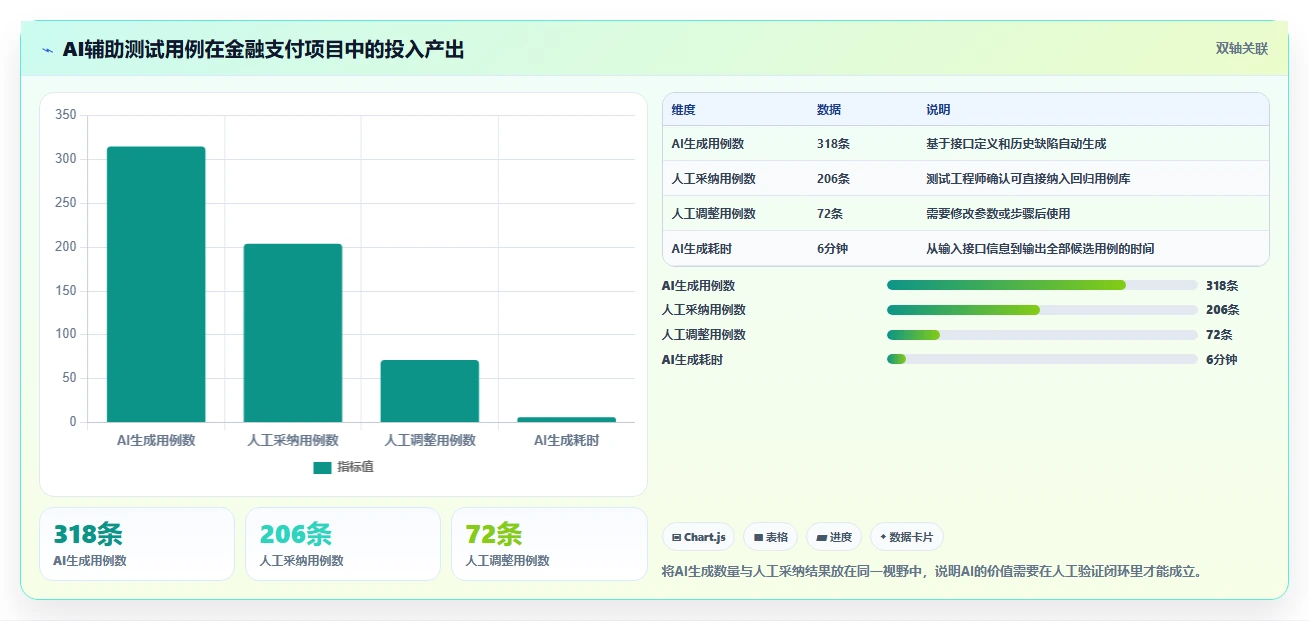Click the title AI辅助测试用例在金融支付项目中的投入产出

pyautogui.click(x=263, y=50)
